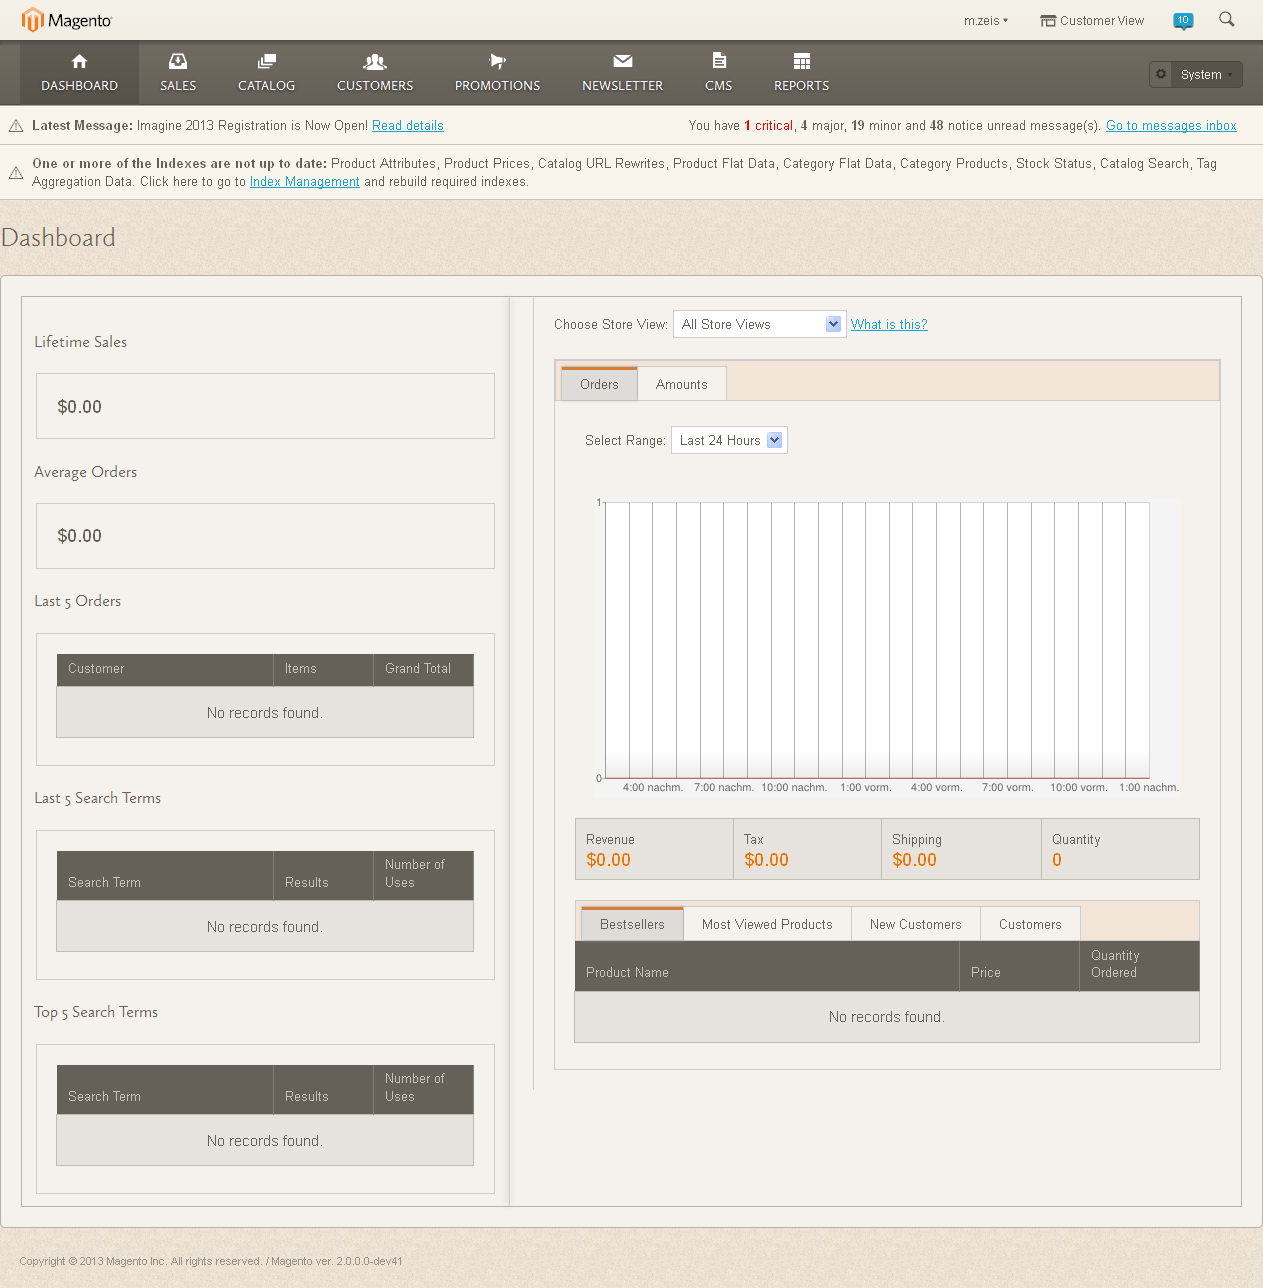Click the Top 5 Search Terms heading
This screenshot has height=1288, width=1263.
(96, 1012)
